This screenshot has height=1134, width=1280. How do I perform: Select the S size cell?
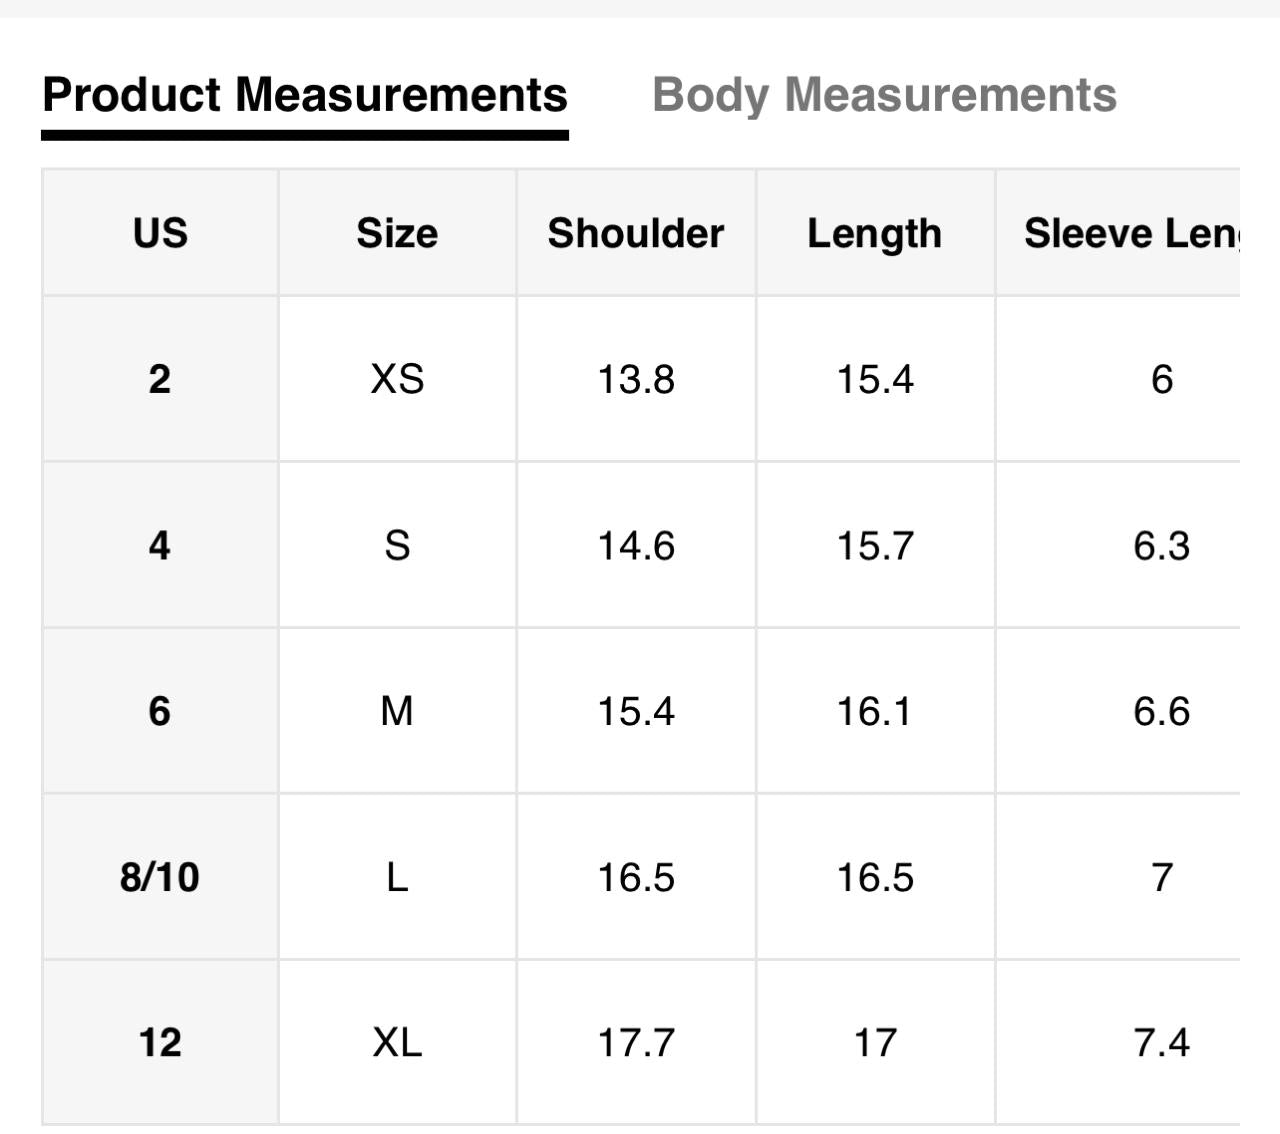click(397, 545)
